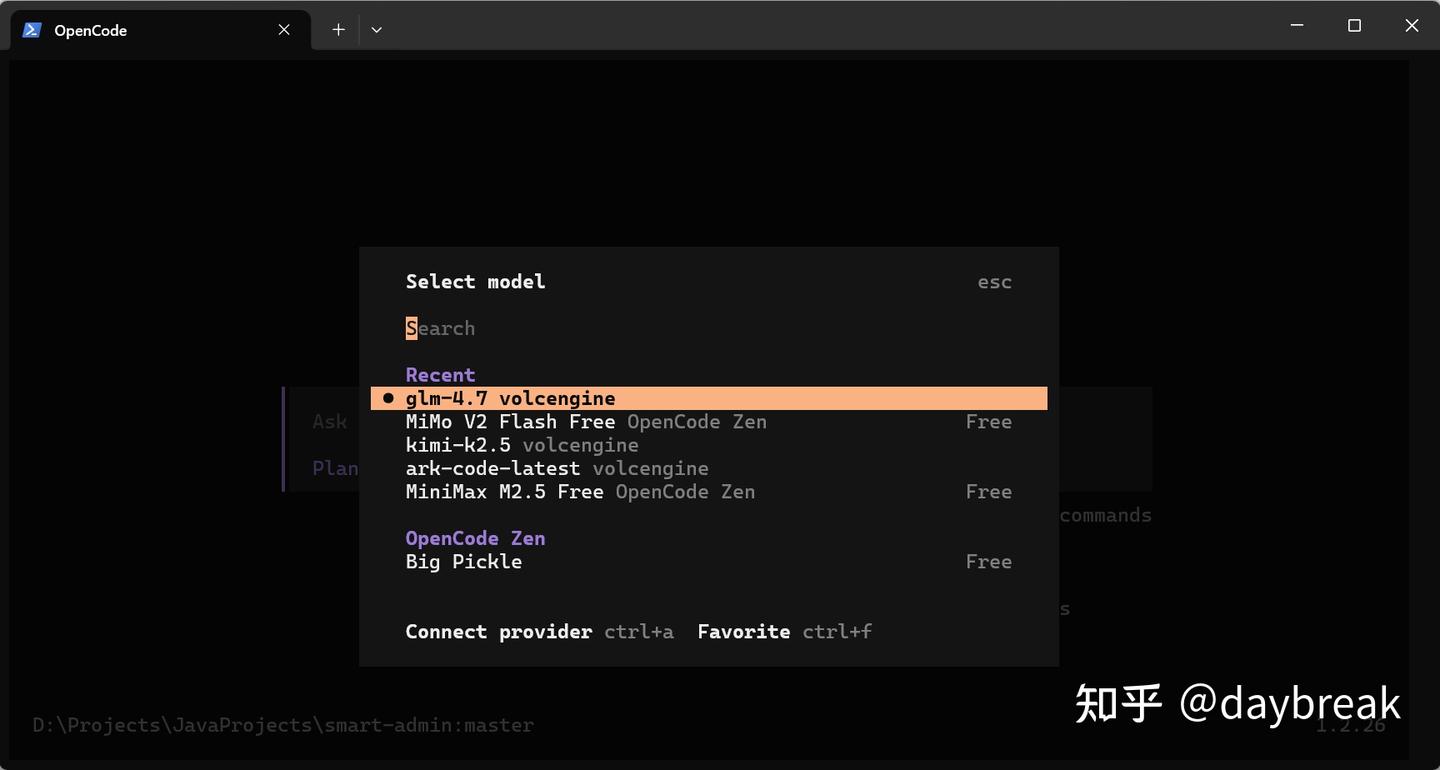Choose MiMo V2 Flash Free model
Image resolution: width=1440 pixels, height=770 pixels.
709,422
